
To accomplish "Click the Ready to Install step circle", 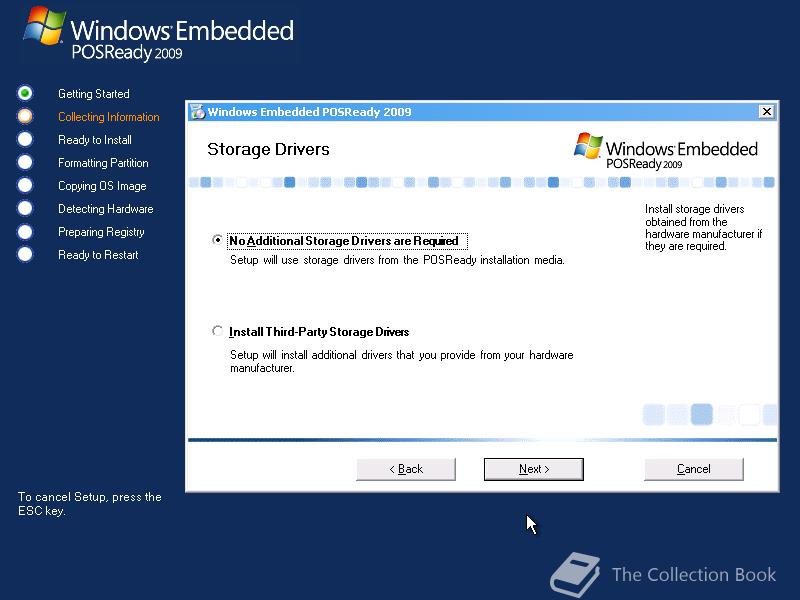I will [24, 139].
